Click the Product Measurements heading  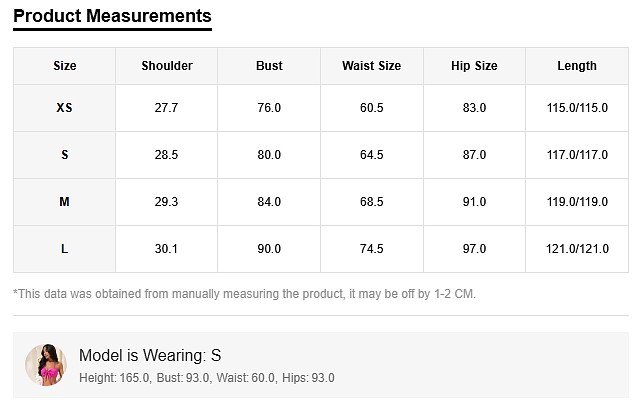pyautogui.click(x=112, y=16)
